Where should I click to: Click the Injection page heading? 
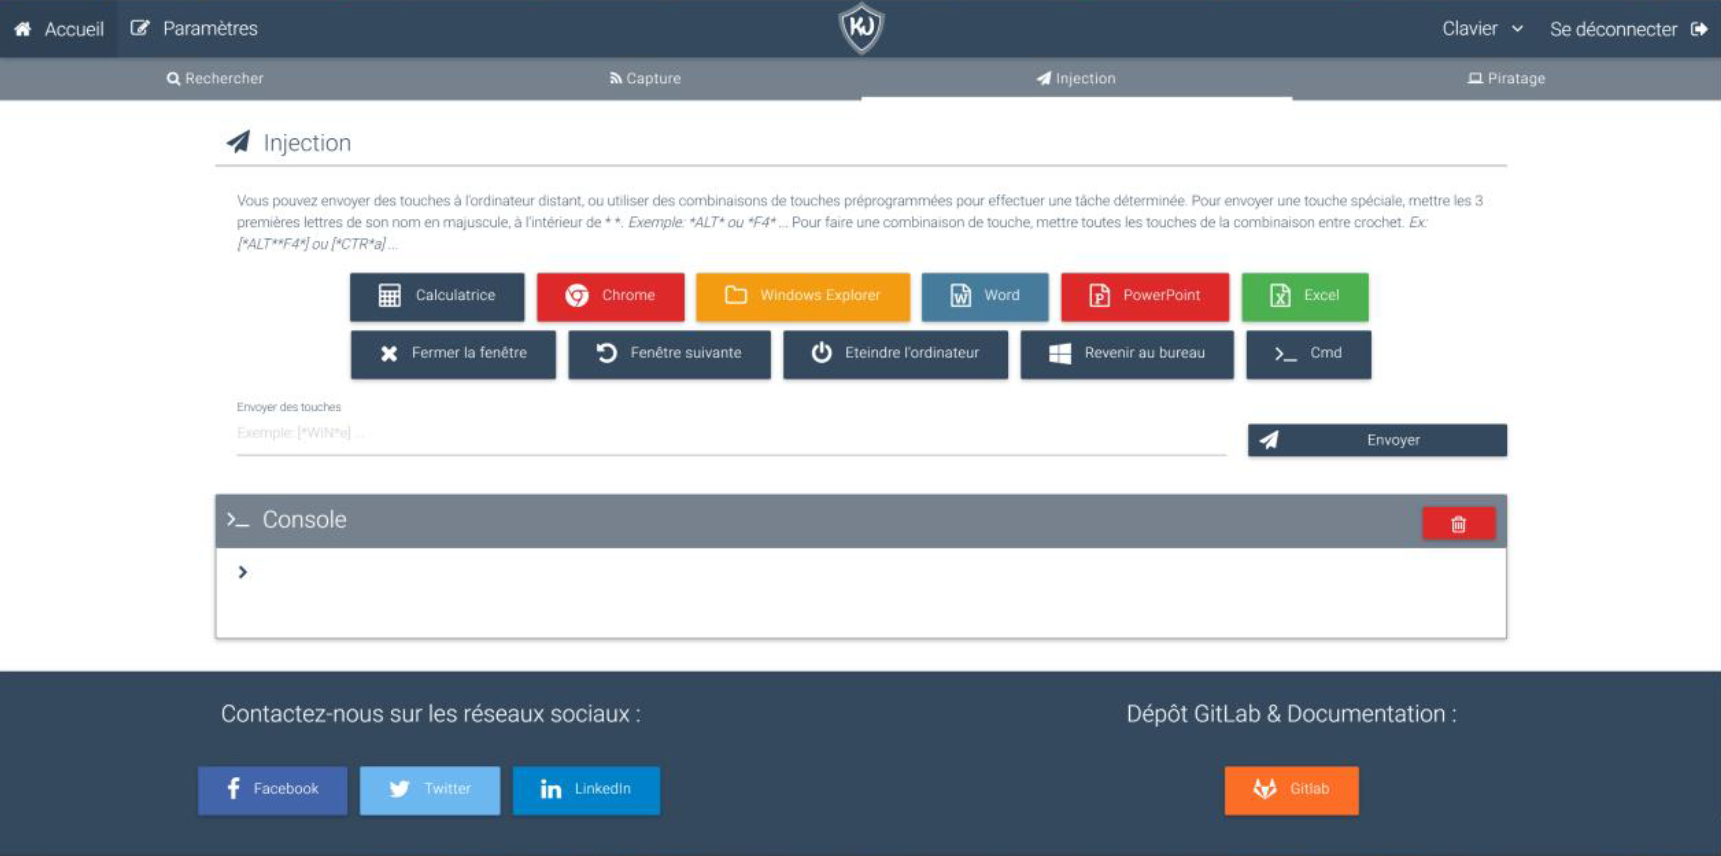(x=307, y=143)
